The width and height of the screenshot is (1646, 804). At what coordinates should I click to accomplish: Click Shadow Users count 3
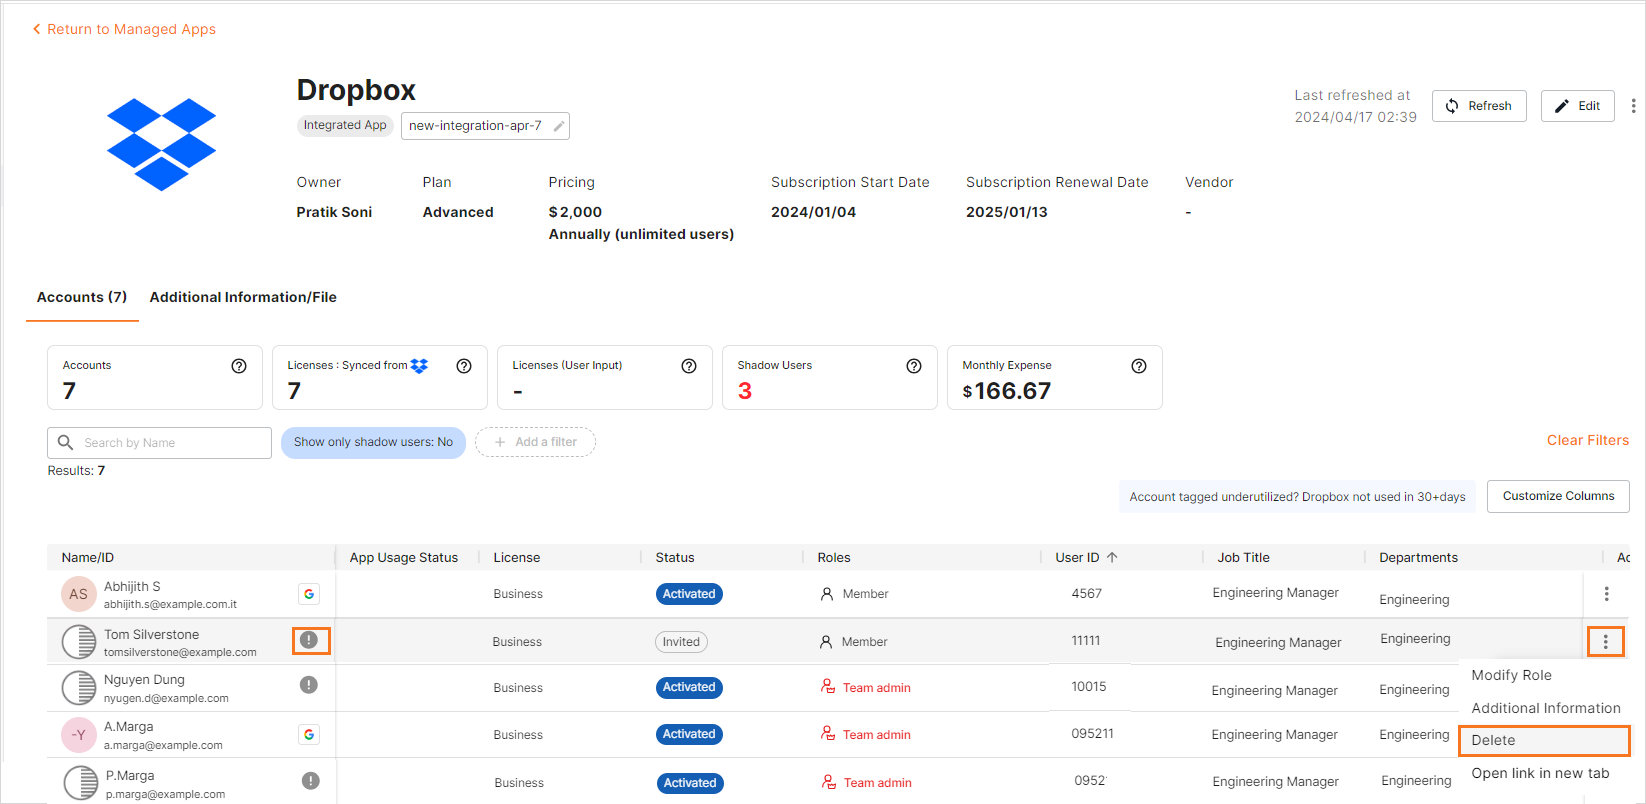pos(745,391)
